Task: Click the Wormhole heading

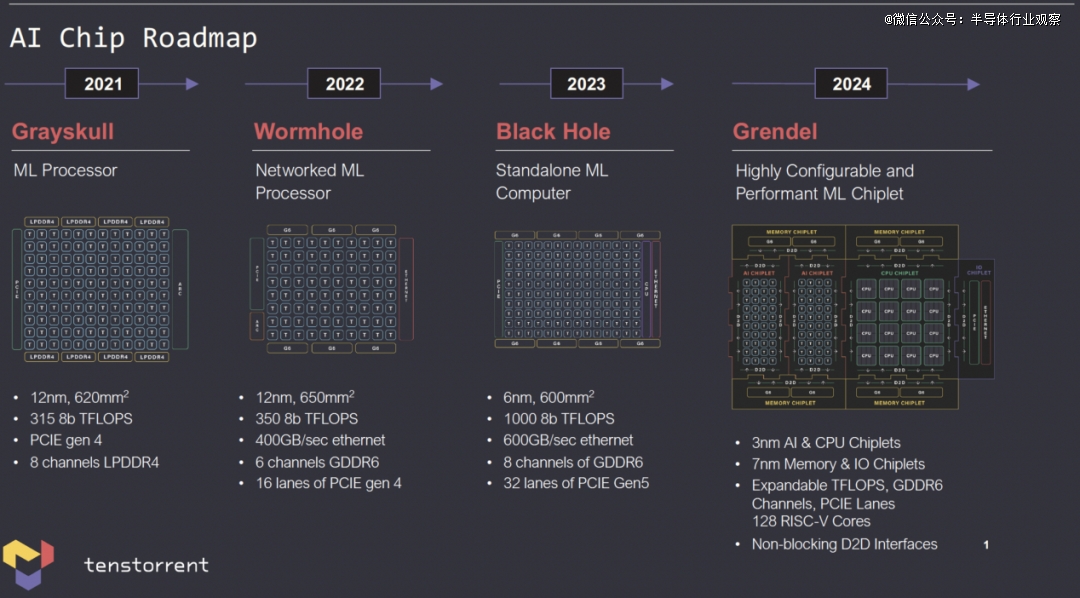Action: pyautogui.click(x=308, y=131)
